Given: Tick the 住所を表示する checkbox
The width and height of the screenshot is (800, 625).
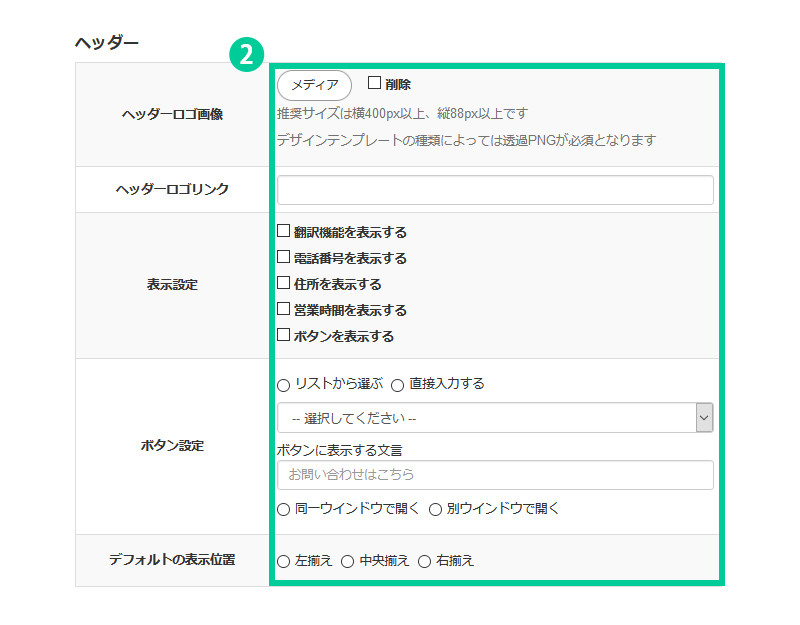Looking at the screenshot, I should (x=284, y=283).
